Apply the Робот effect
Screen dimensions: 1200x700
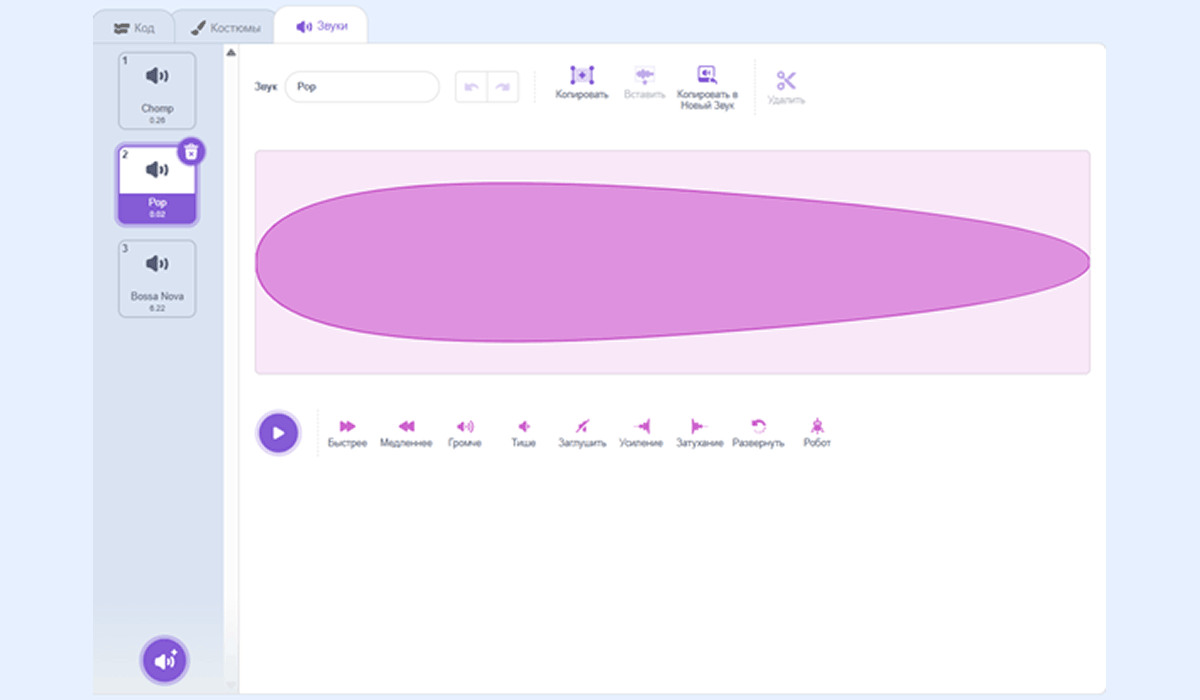[817, 427]
